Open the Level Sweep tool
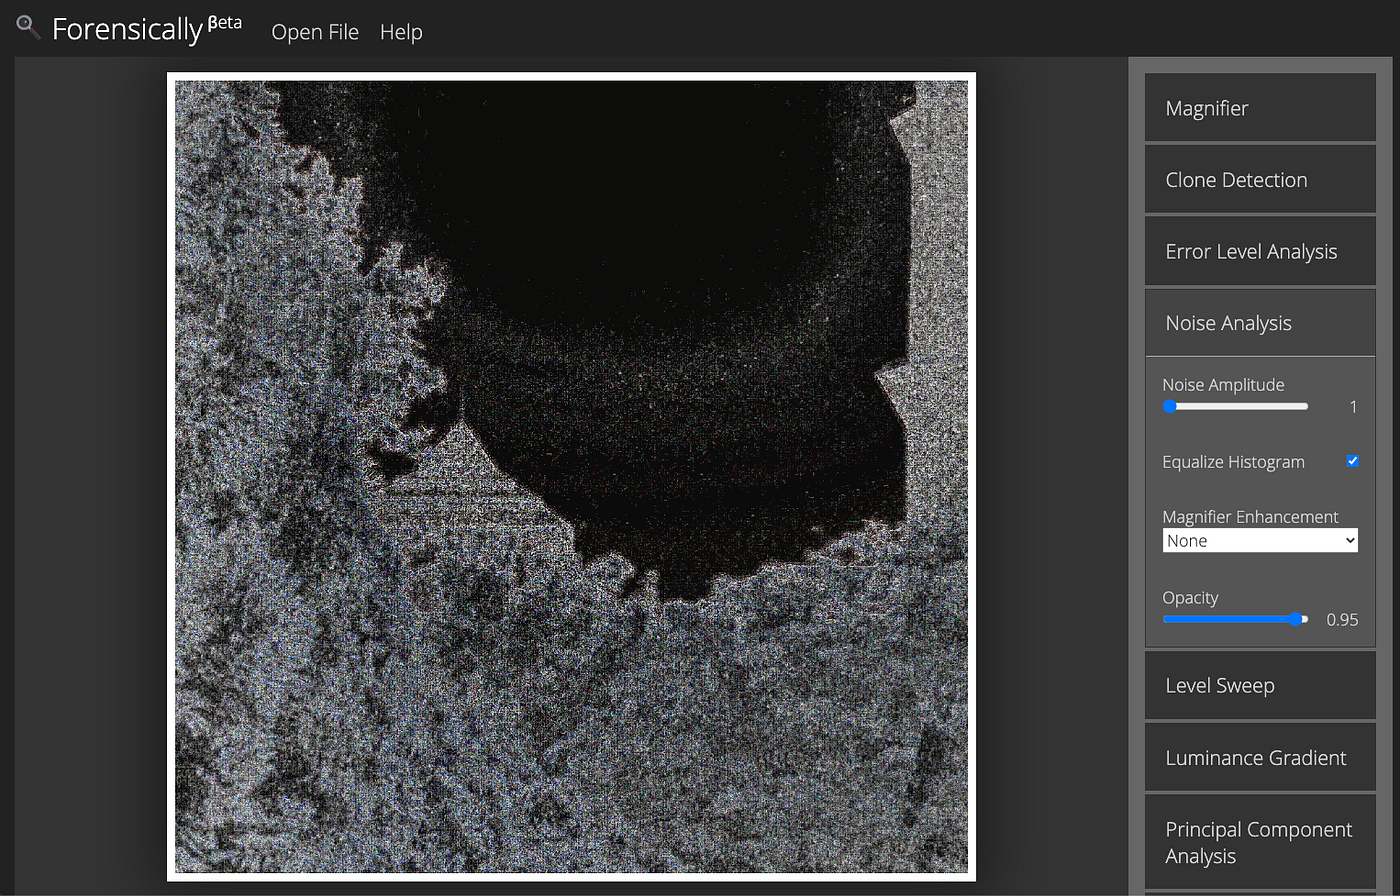 (1259, 684)
